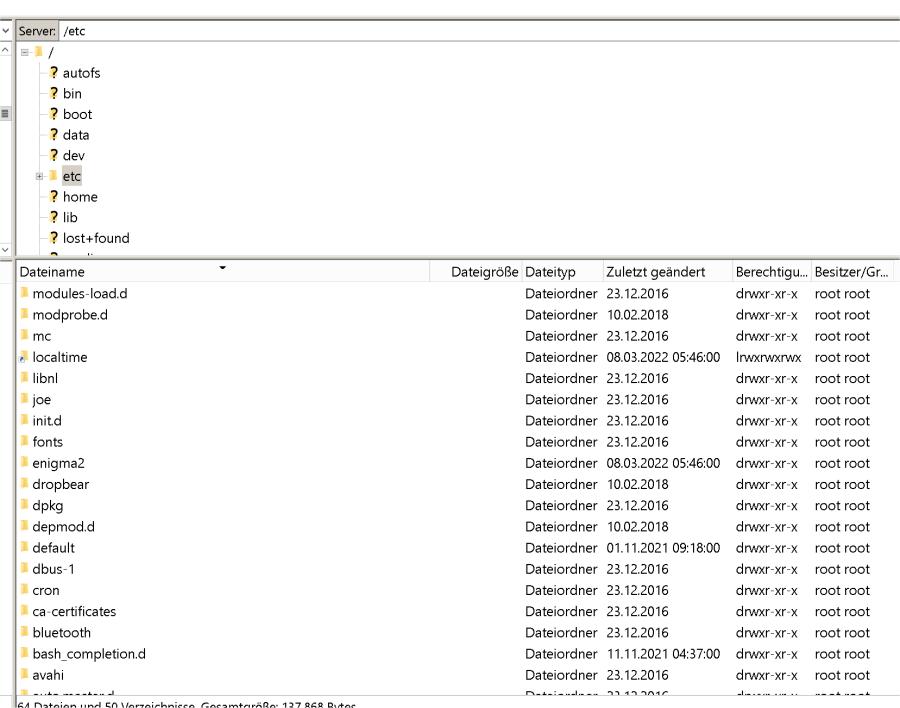900x708 pixels.
Task: Select the bash_completion.d folder row
Action: click(x=89, y=654)
